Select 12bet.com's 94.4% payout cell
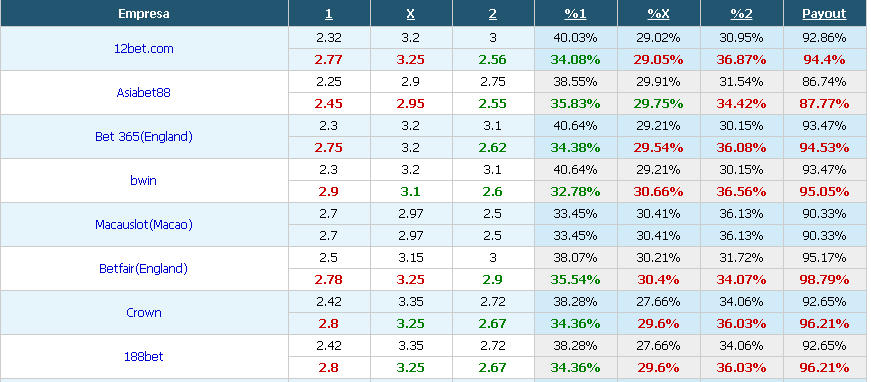This screenshot has height=382, width=871. pos(824,59)
